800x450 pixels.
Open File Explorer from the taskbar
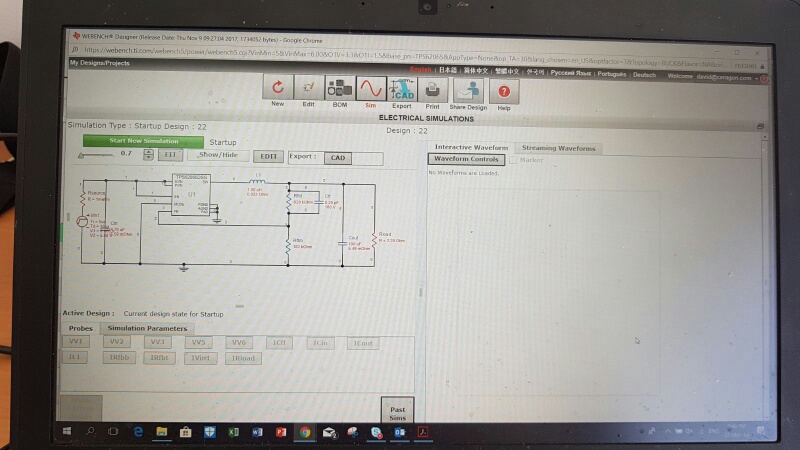pyautogui.click(x=162, y=432)
